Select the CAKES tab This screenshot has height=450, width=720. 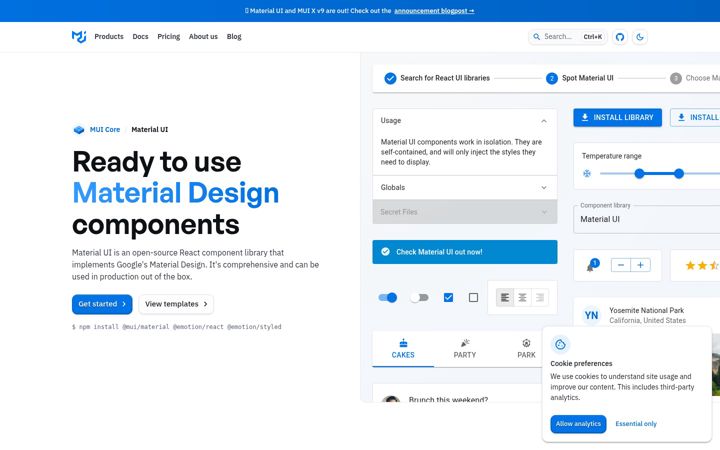click(403, 349)
